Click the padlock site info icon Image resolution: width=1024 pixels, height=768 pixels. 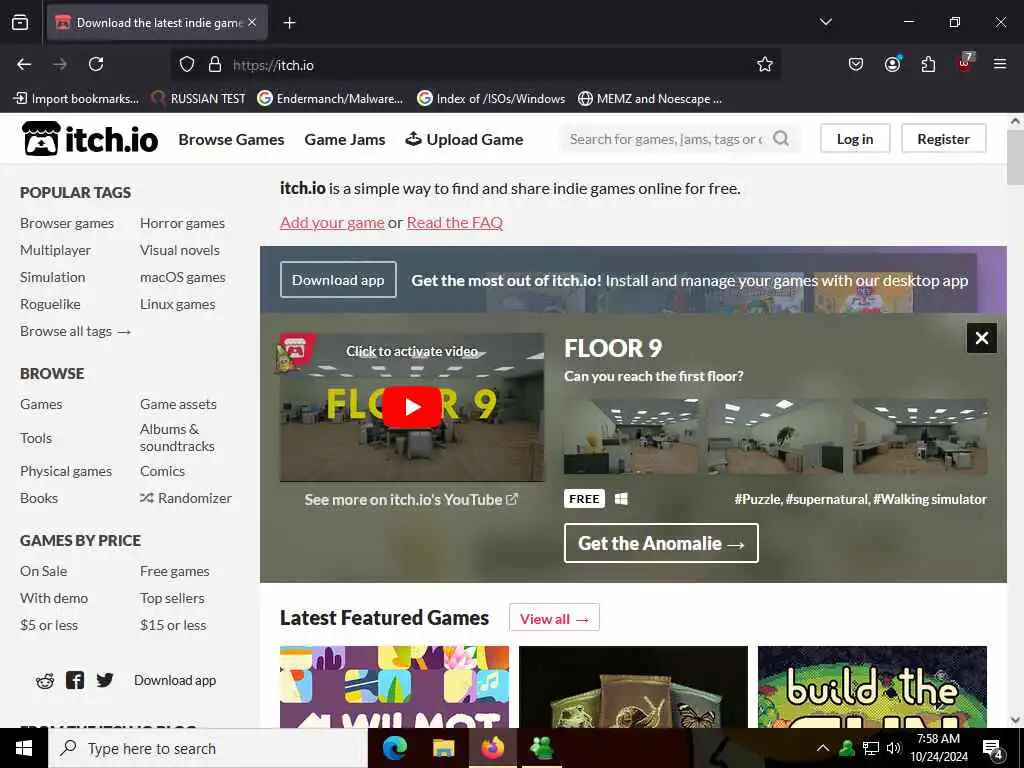tap(215, 64)
